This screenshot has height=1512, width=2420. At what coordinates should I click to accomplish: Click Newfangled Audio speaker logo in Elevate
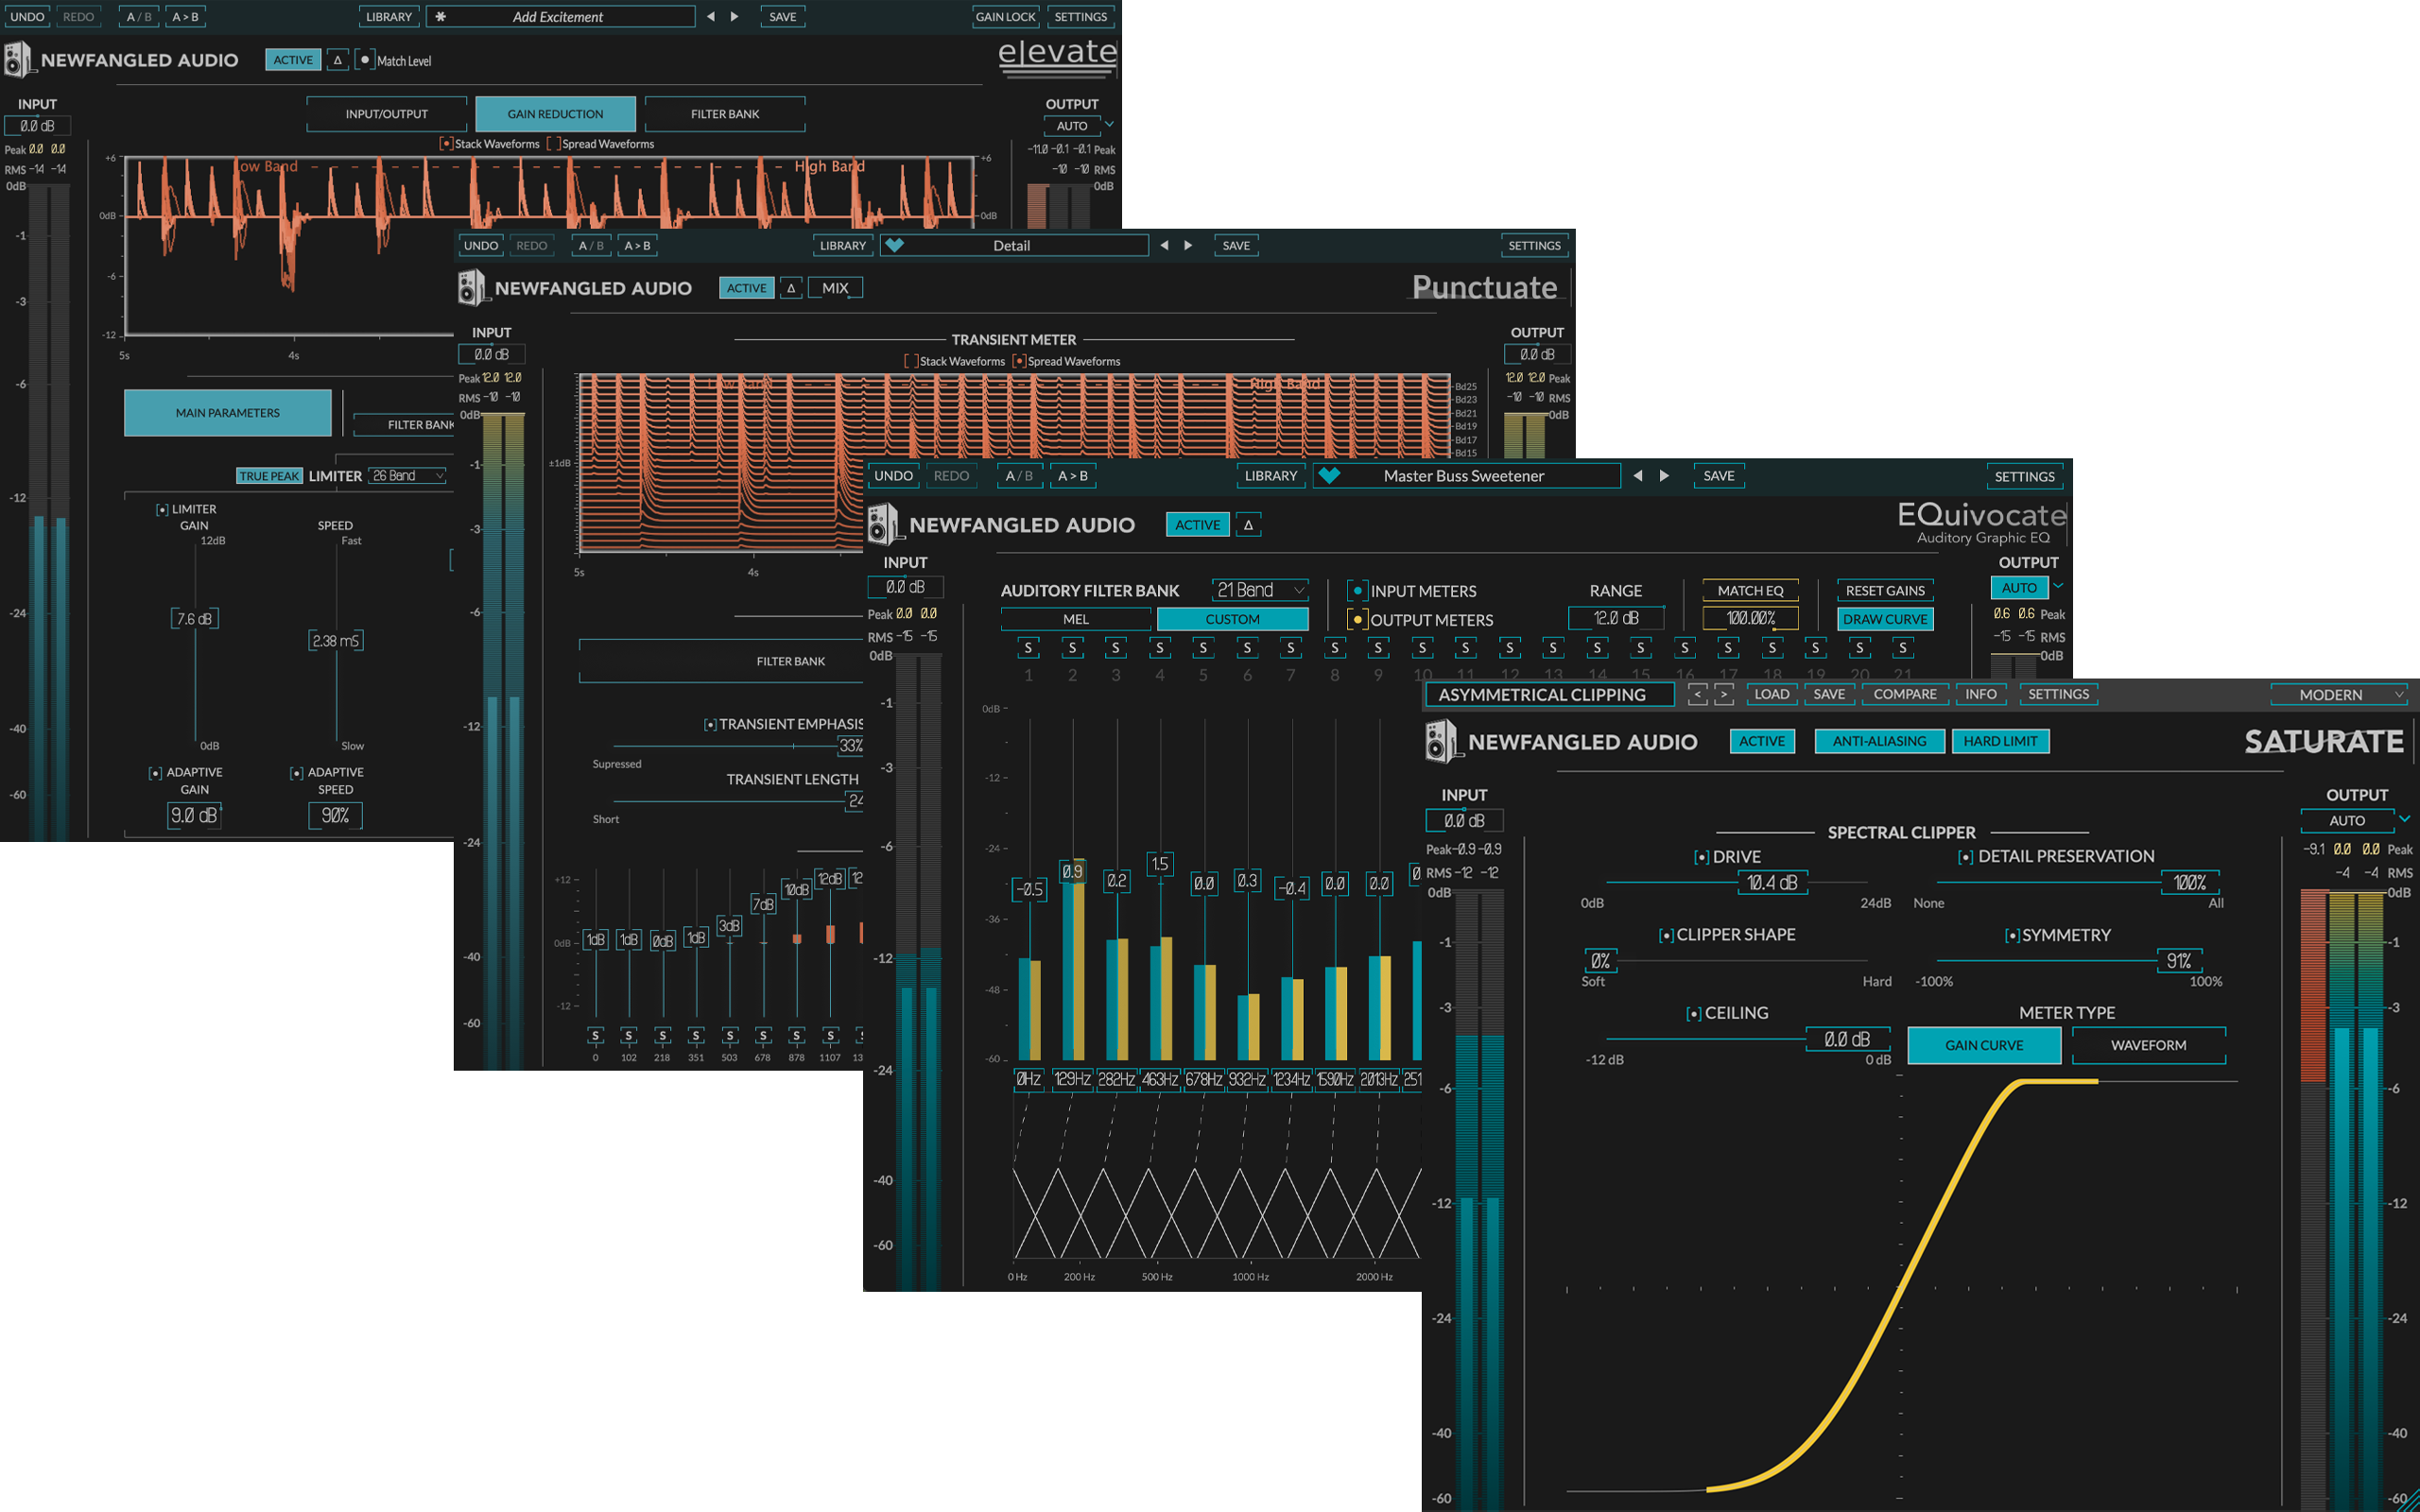[x=18, y=60]
